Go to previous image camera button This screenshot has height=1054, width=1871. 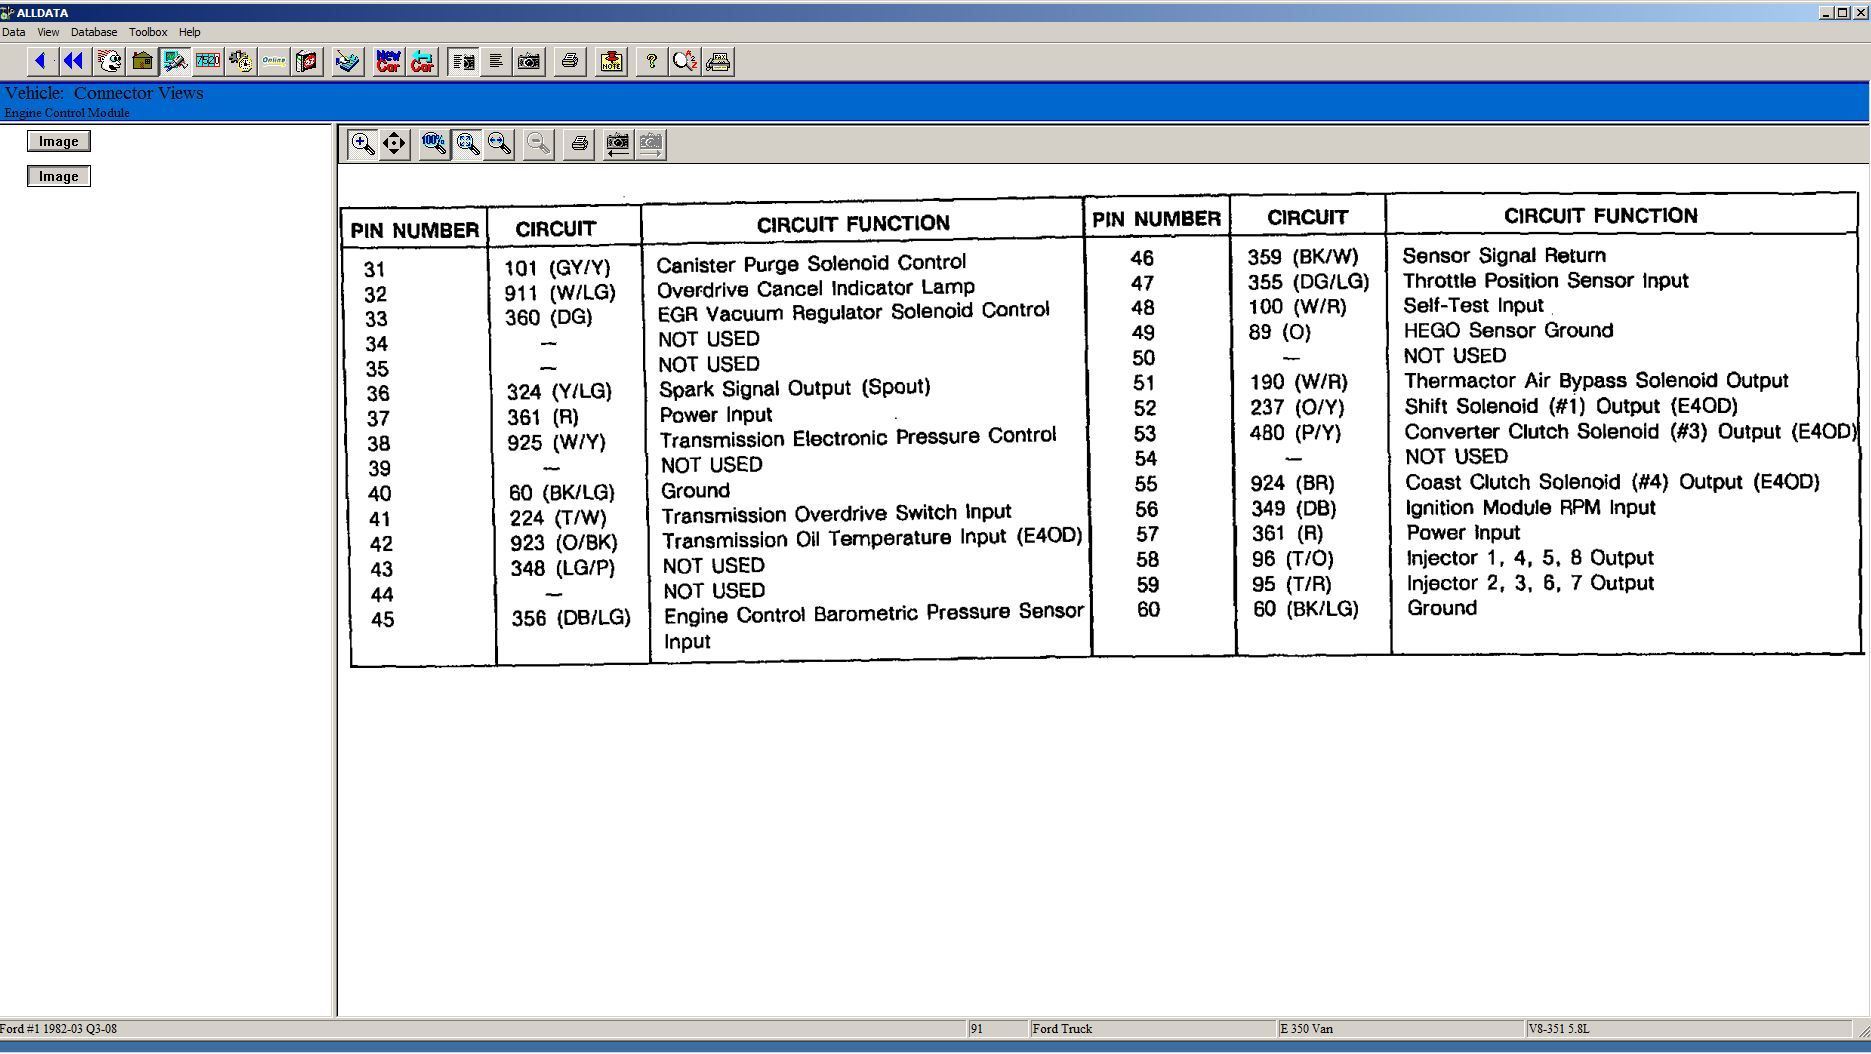618,144
